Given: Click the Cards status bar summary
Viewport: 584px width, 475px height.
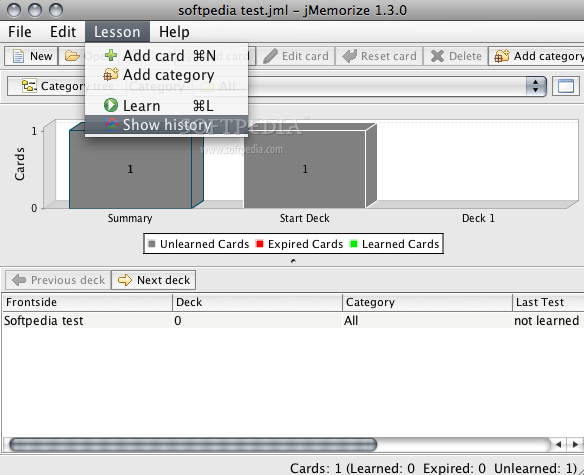Looking at the screenshot, I should [434, 468].
